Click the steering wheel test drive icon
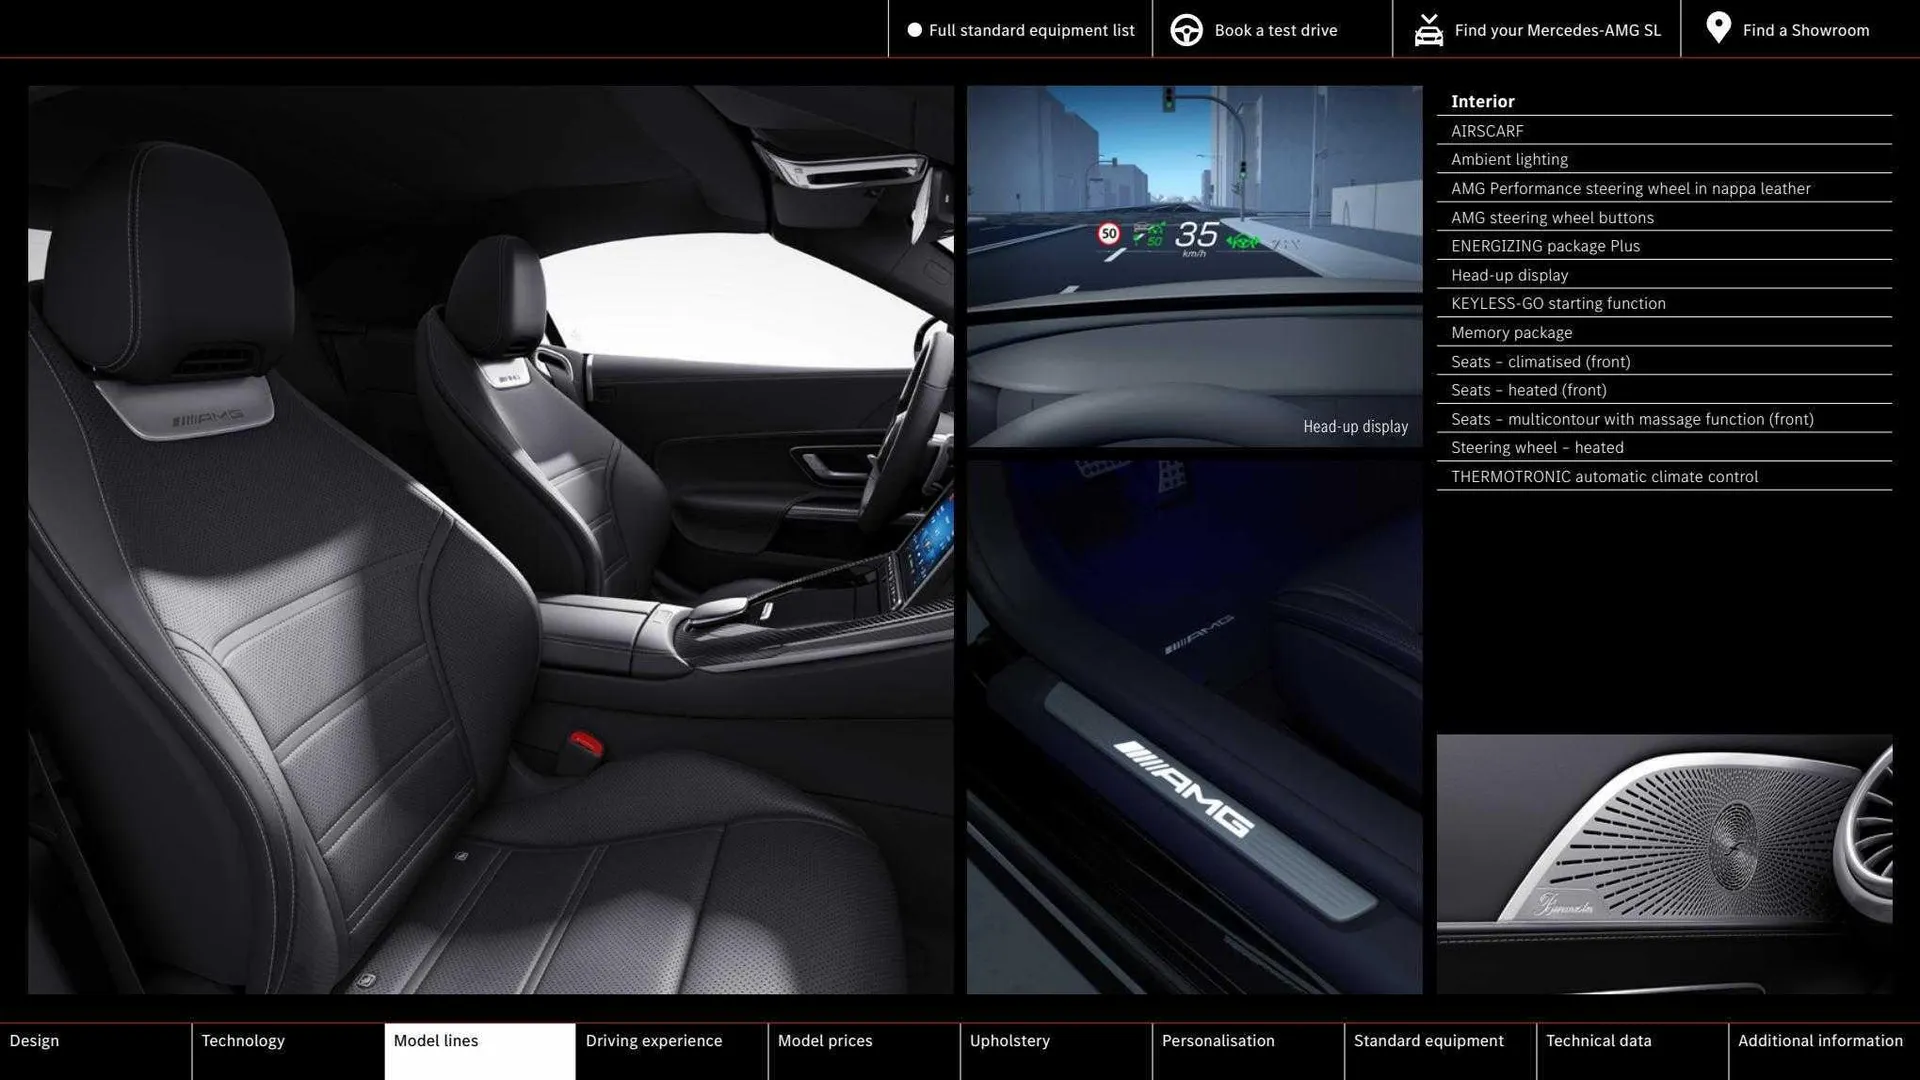 (1186, 30)
